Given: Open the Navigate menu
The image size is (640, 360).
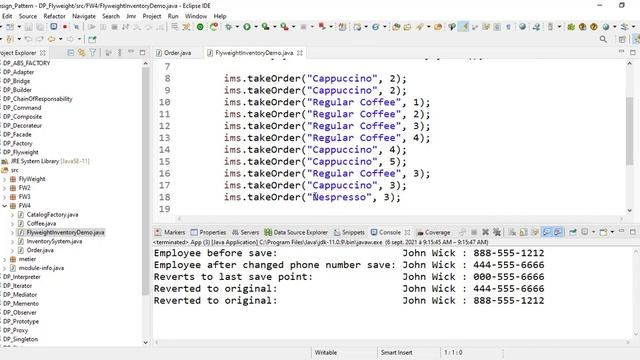Looking at the screenshot, I should tap(84, 16).
